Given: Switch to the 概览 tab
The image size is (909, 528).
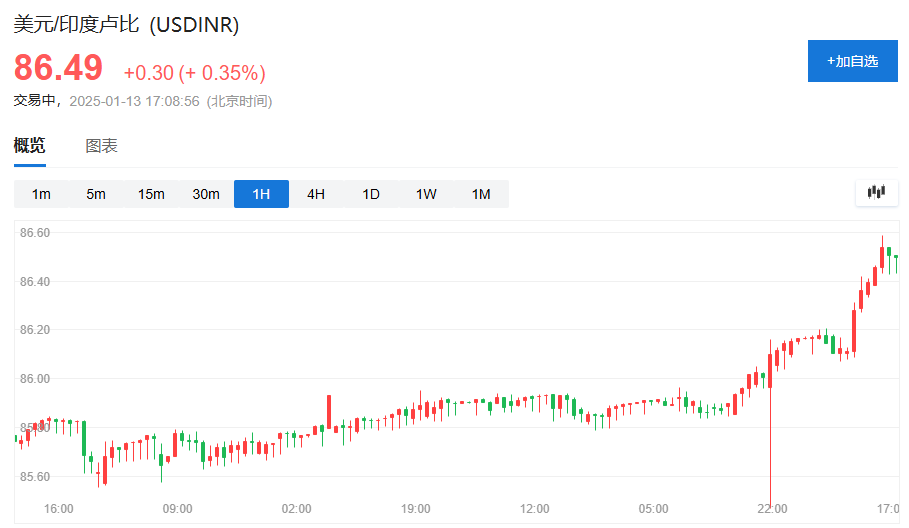Looking at the screenshot, I should coord(30,145).
